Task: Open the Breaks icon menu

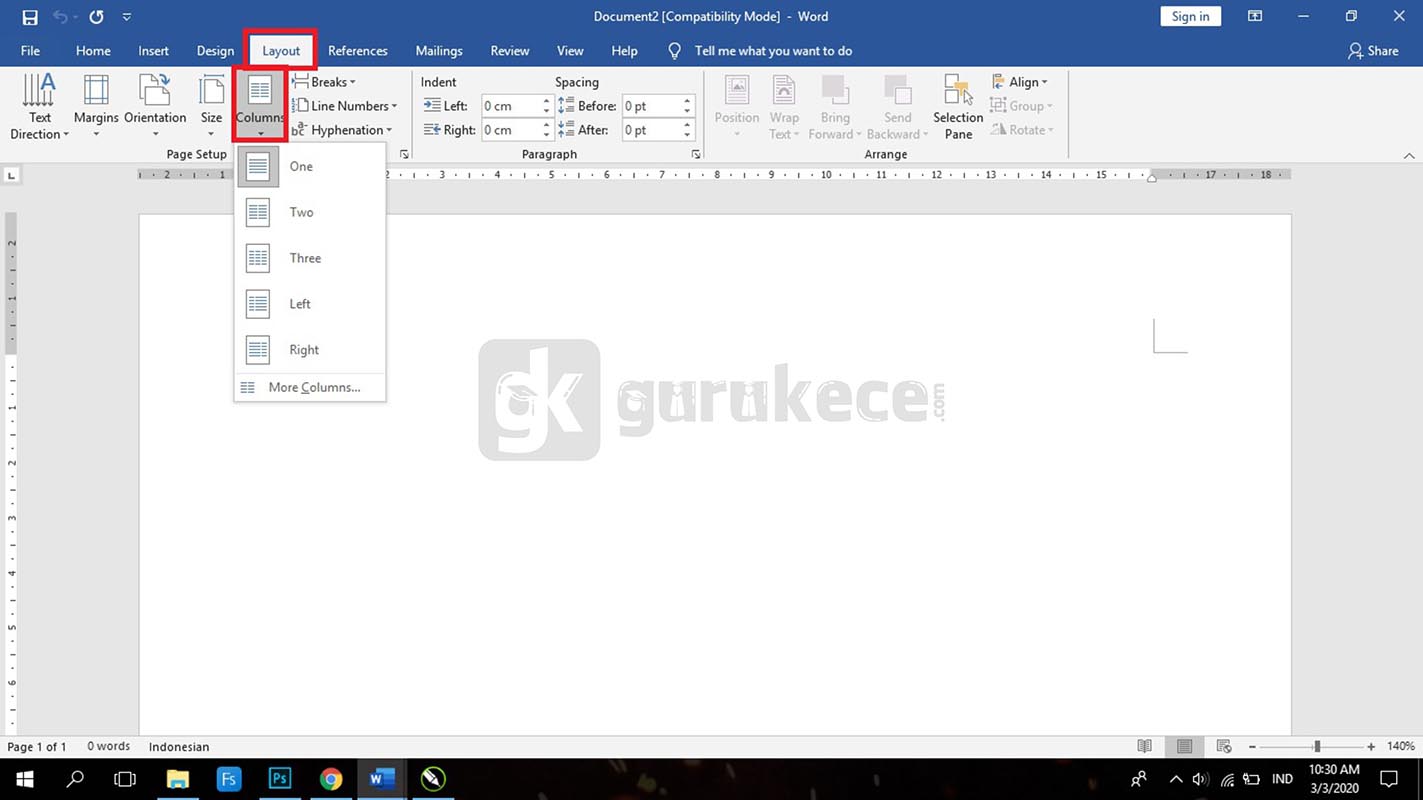Action: [x=324, y=81]
